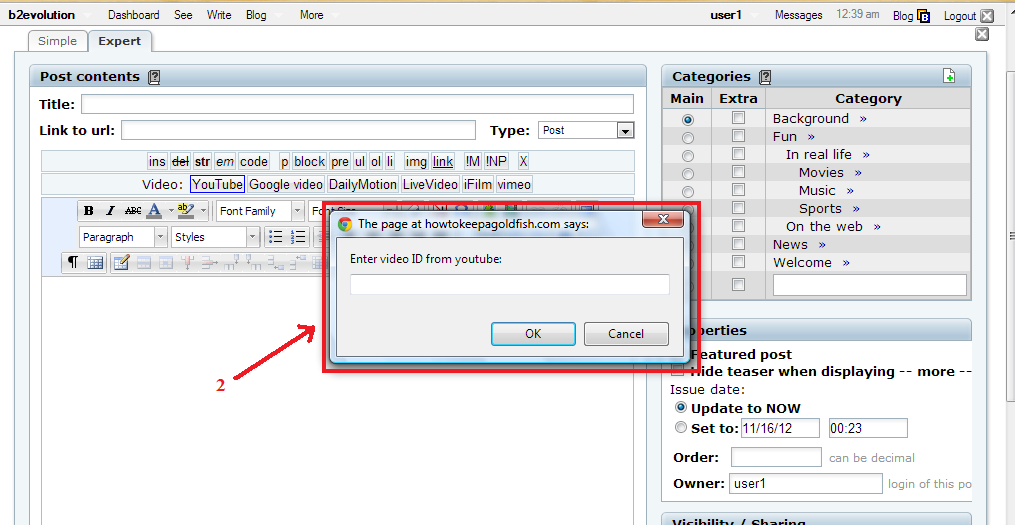Image resolution: width=1015 pixels, height=525 pixels.
Task: Open Welcome category link arrows »
Action: 846,263
